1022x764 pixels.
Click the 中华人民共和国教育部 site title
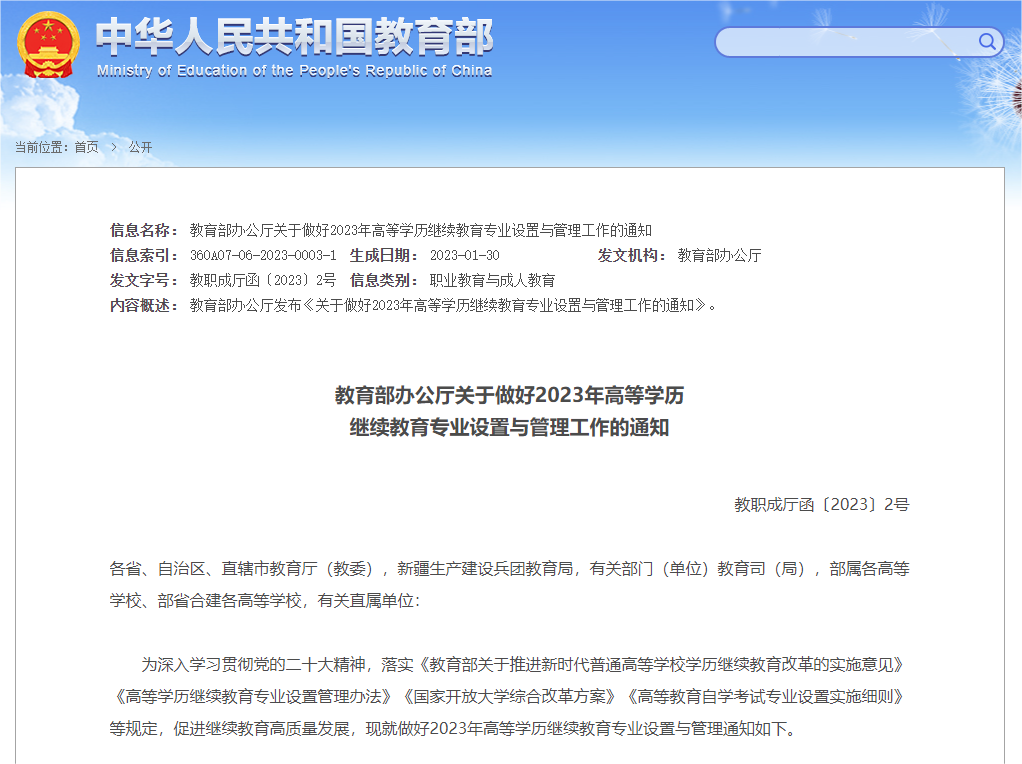(x=294, y=38)
